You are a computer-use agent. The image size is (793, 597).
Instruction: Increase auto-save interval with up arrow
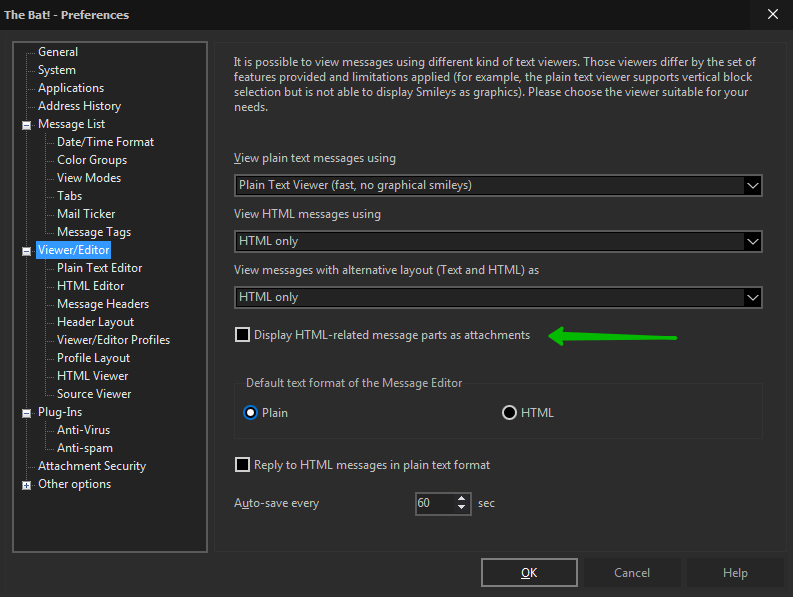[461, 498]
